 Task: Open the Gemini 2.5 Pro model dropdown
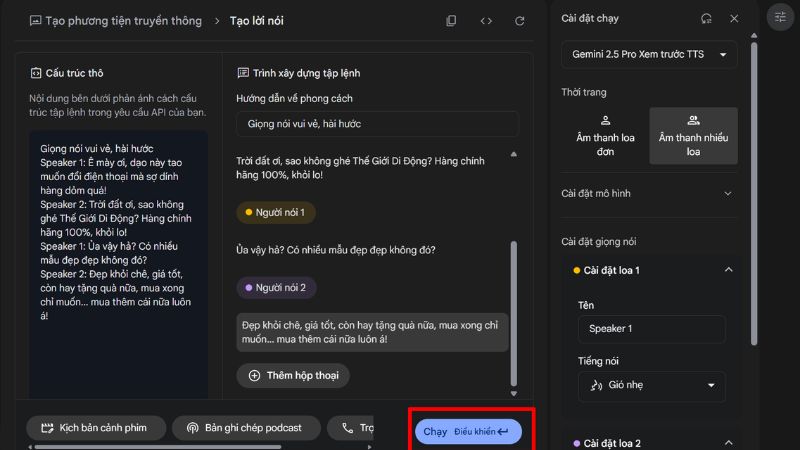click(x=649, y=55)
